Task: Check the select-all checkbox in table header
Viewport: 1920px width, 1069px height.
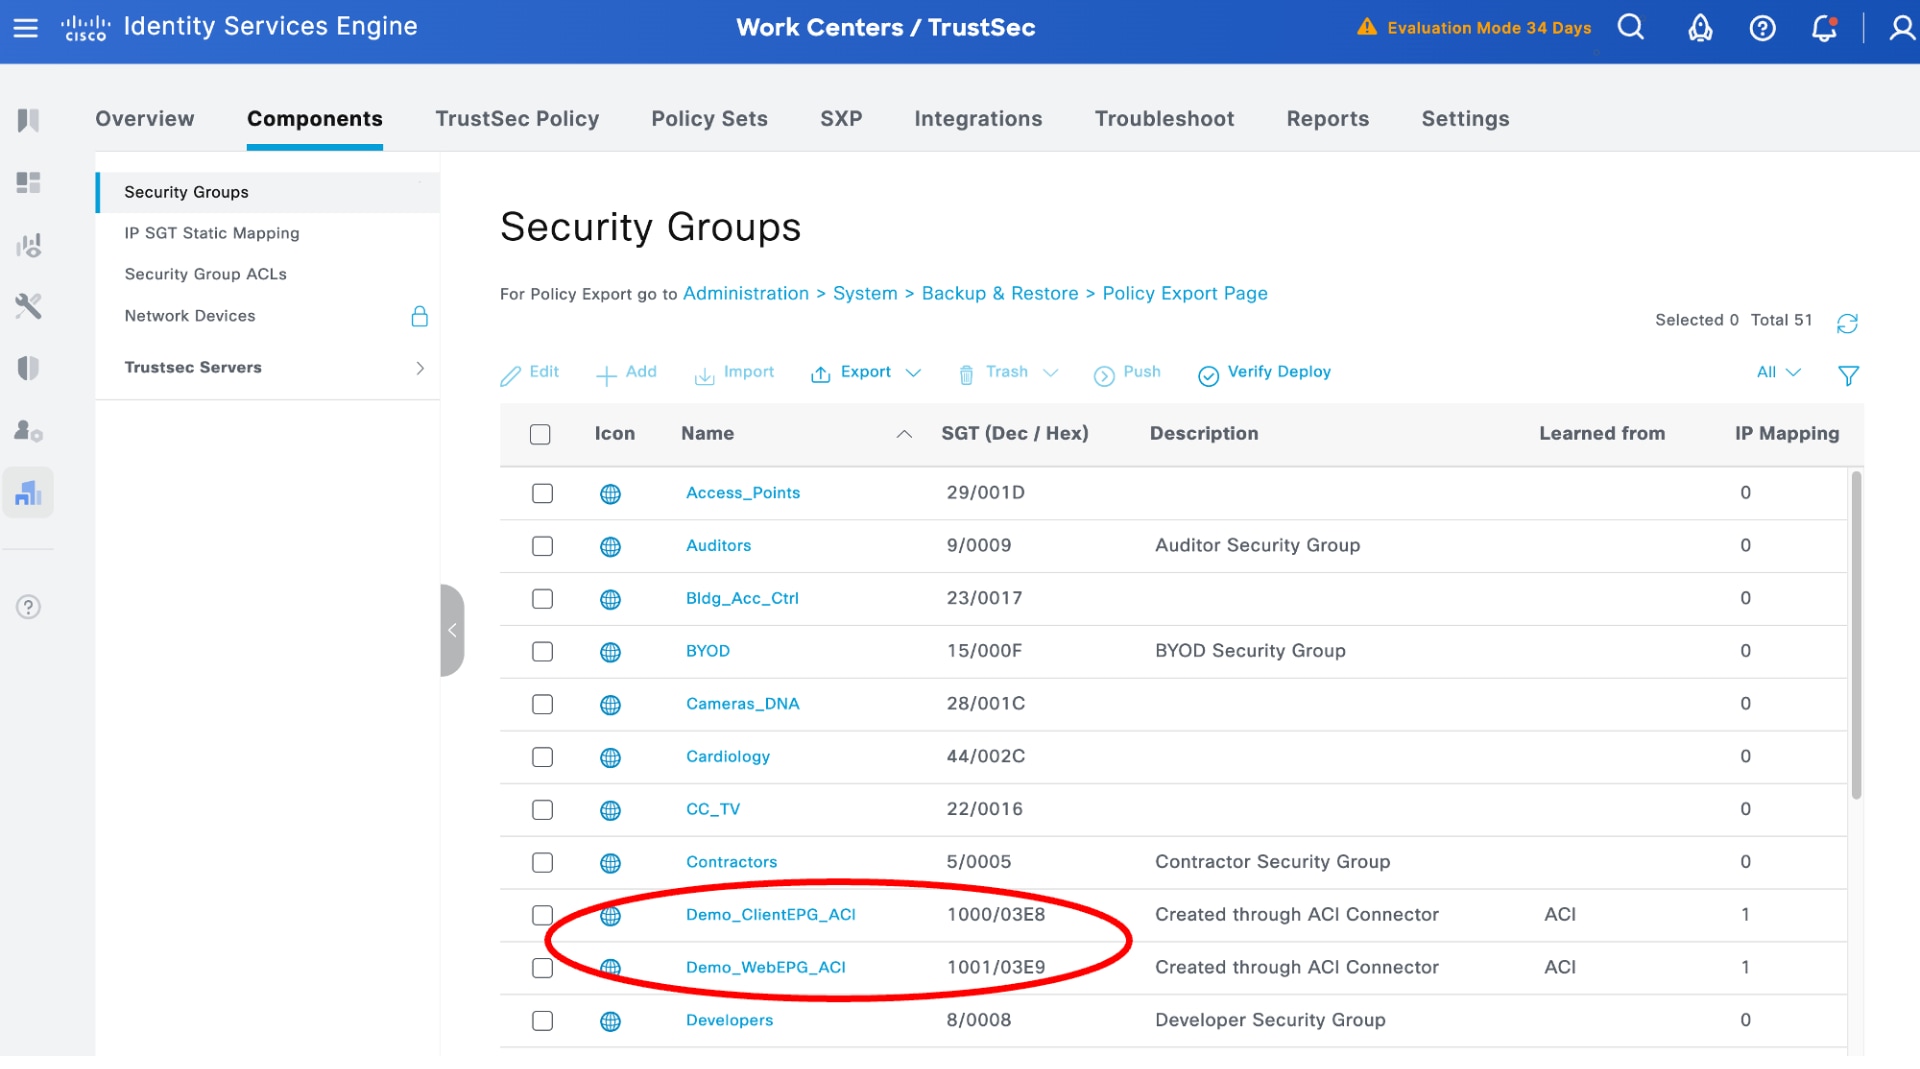Action: (541, 434)
